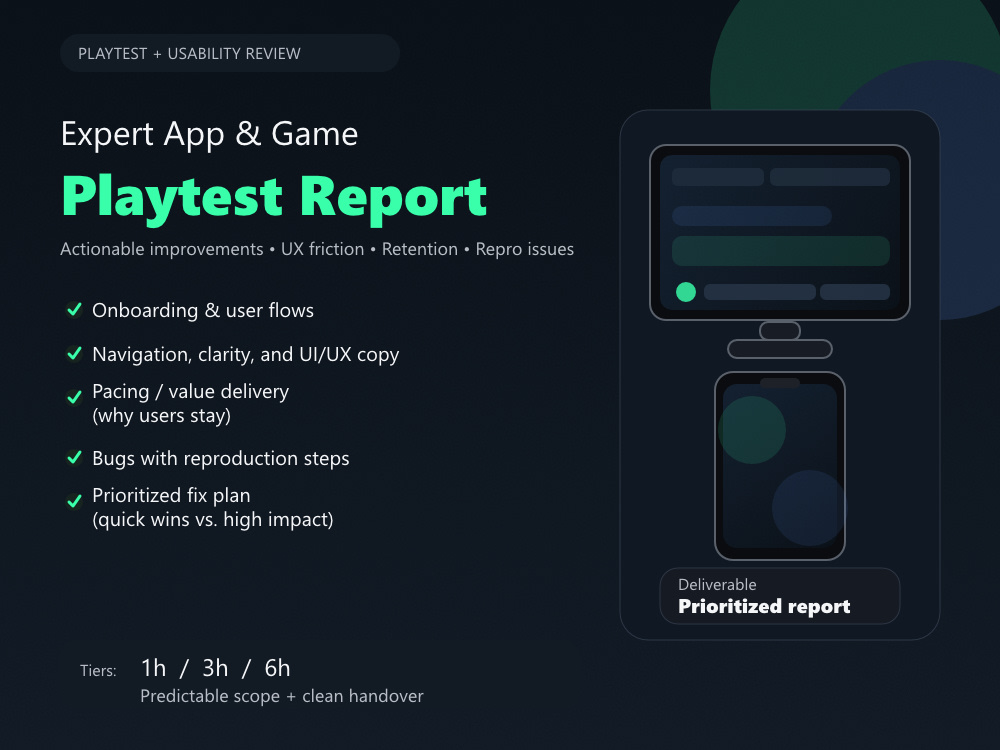Click checkmark beside 'Pacing / value delivery'
This screenshot has height=750, width=1000.
(75, 397)
